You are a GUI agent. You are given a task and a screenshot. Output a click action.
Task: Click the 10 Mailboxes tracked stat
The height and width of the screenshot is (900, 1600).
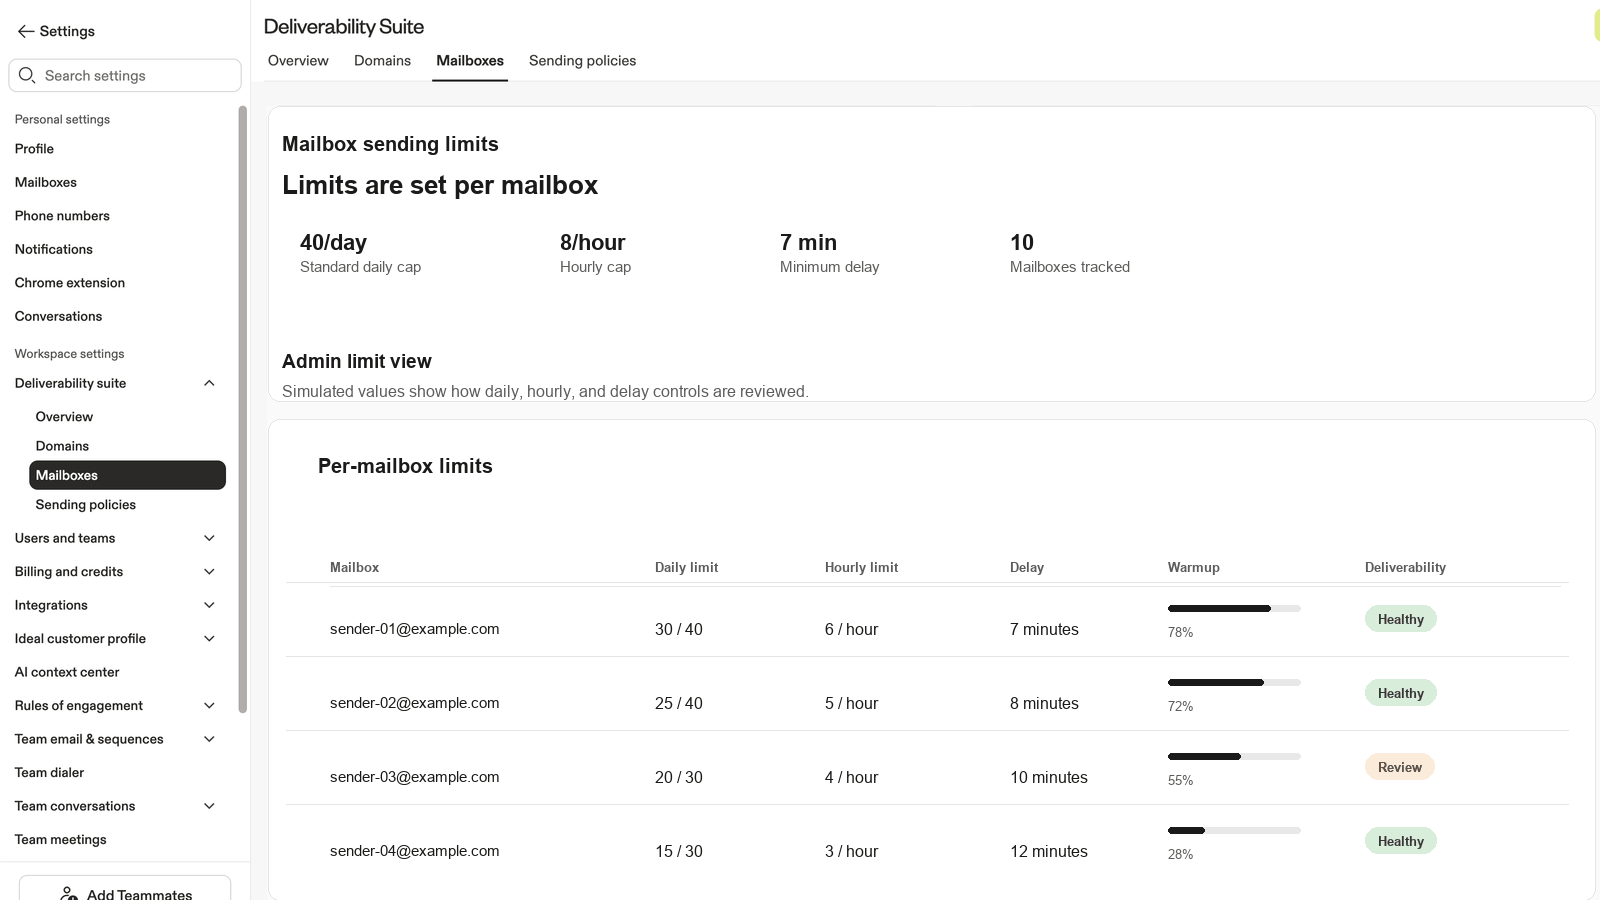[1069, 253]
